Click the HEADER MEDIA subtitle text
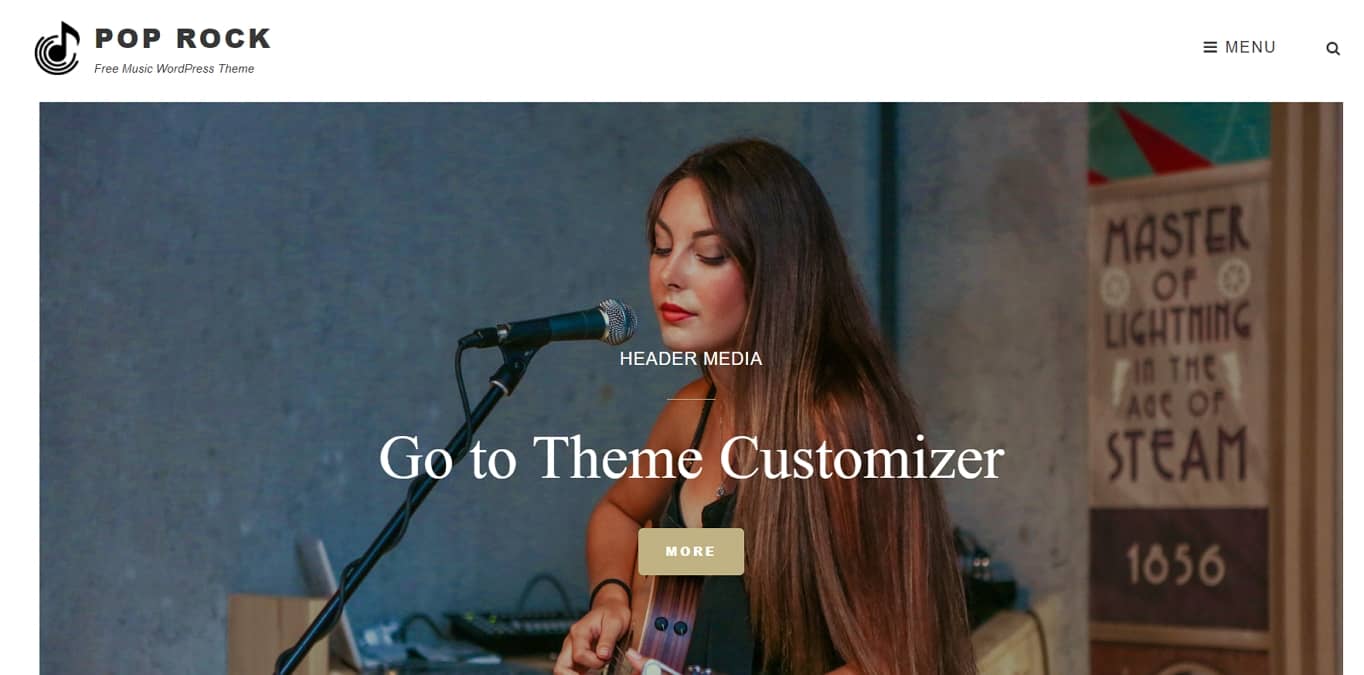1364x675 pixels. [x=691, y=358]
